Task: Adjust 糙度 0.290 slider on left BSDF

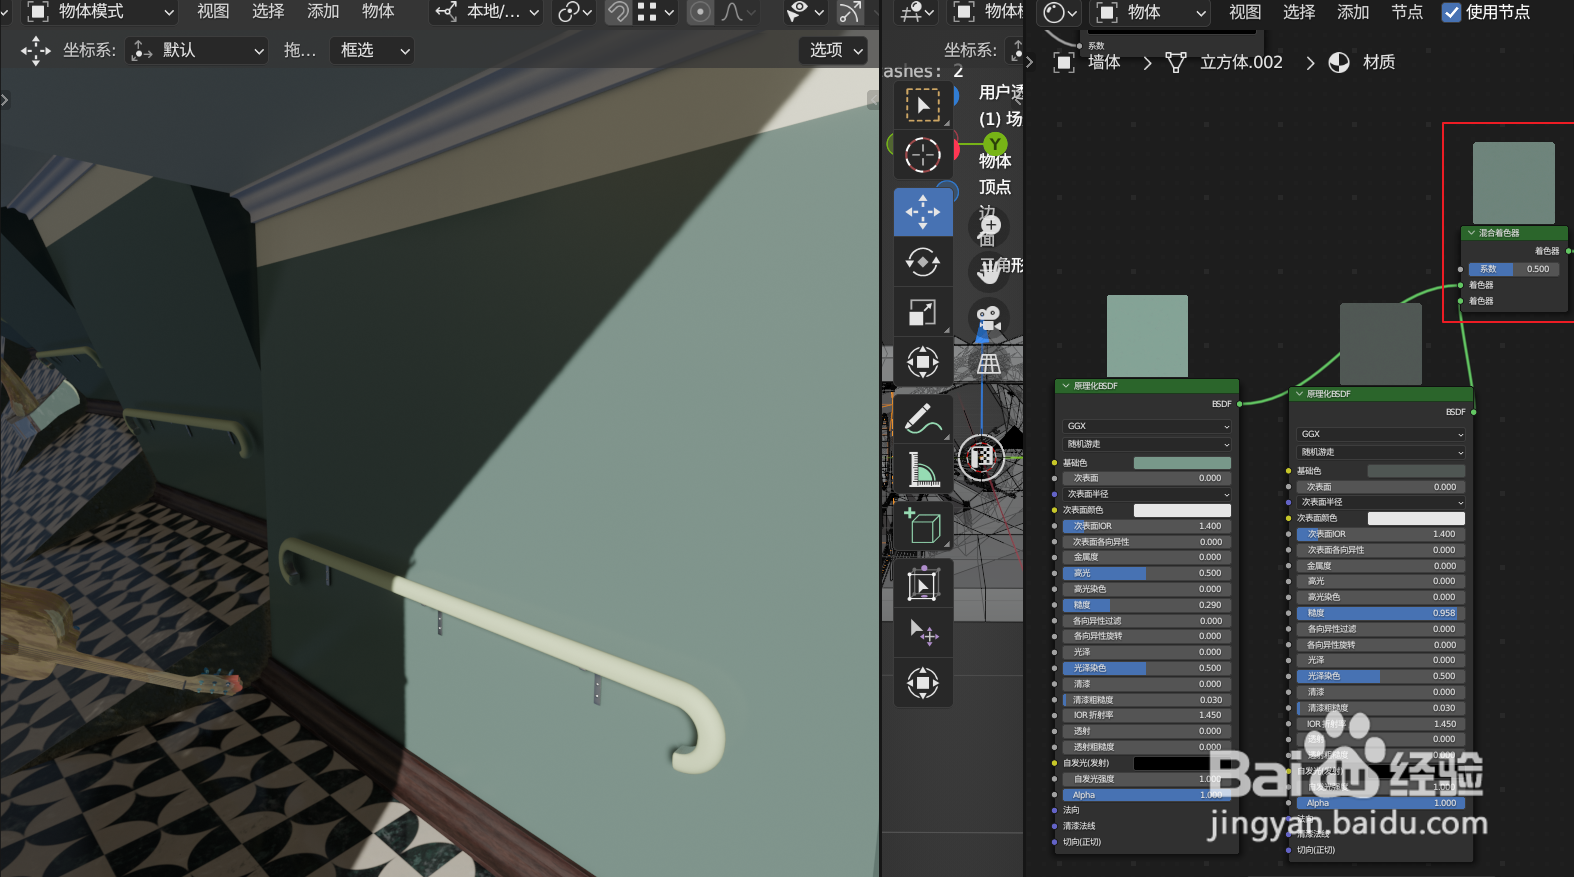Action: click(x=1147, y=605)
